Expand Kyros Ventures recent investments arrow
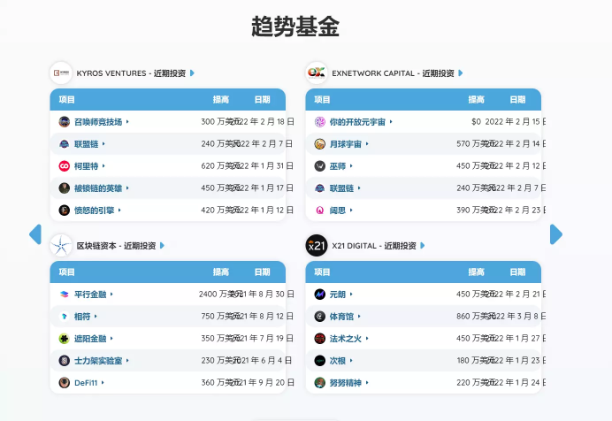The image size is (612, 421). tap(192, 73)
